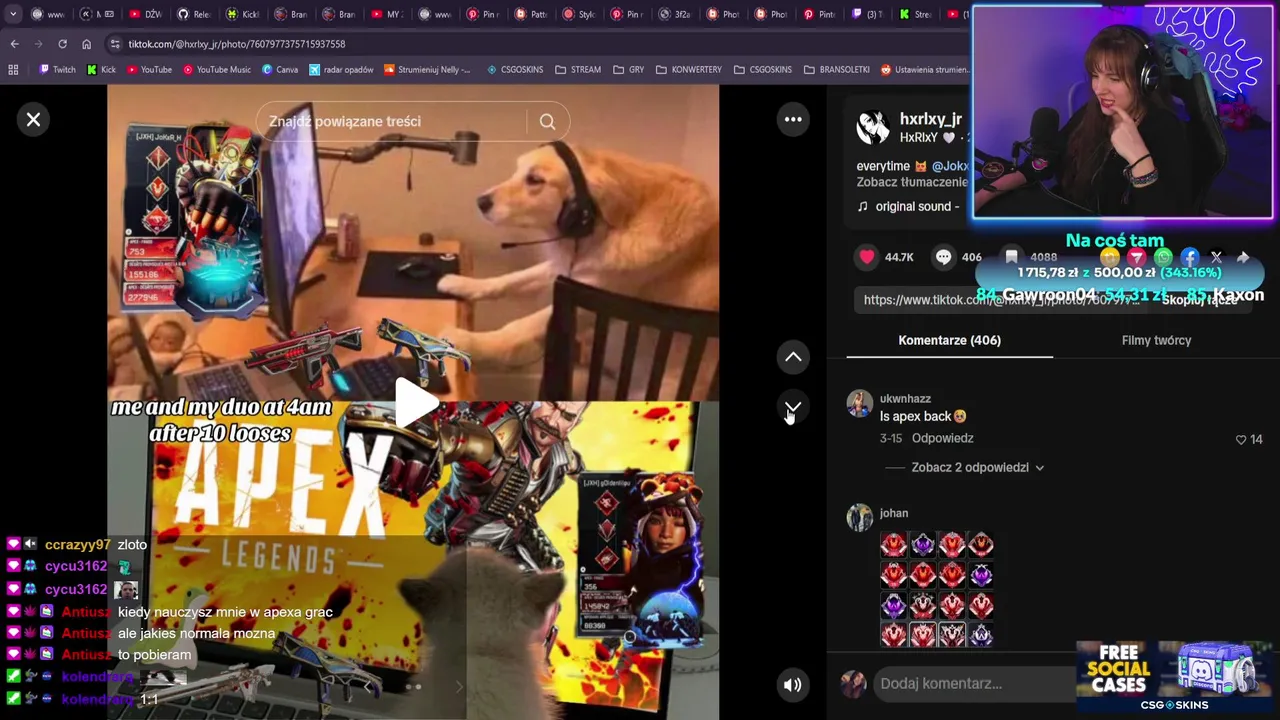The image size is (1280, 720).
Task: Expand 'Zobacz 2 odpowiedzi' replies
Action: click(977, 468)
